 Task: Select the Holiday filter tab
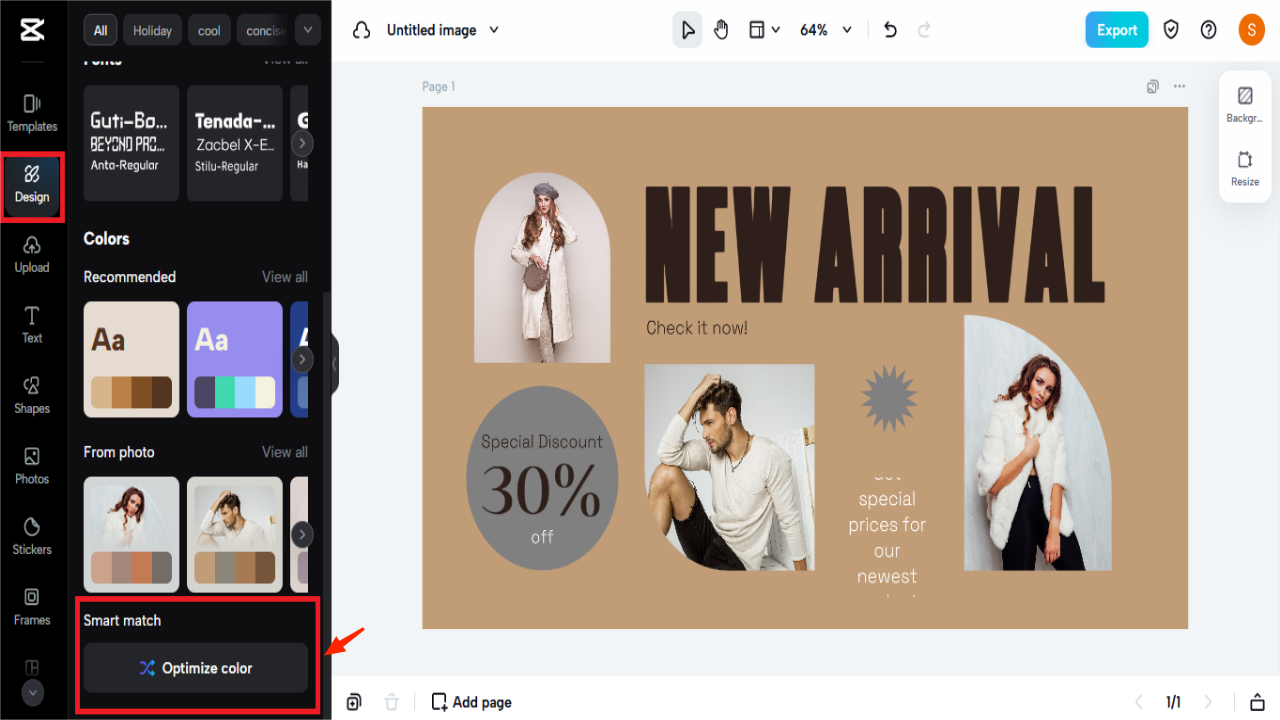click(x=152, y=30)
